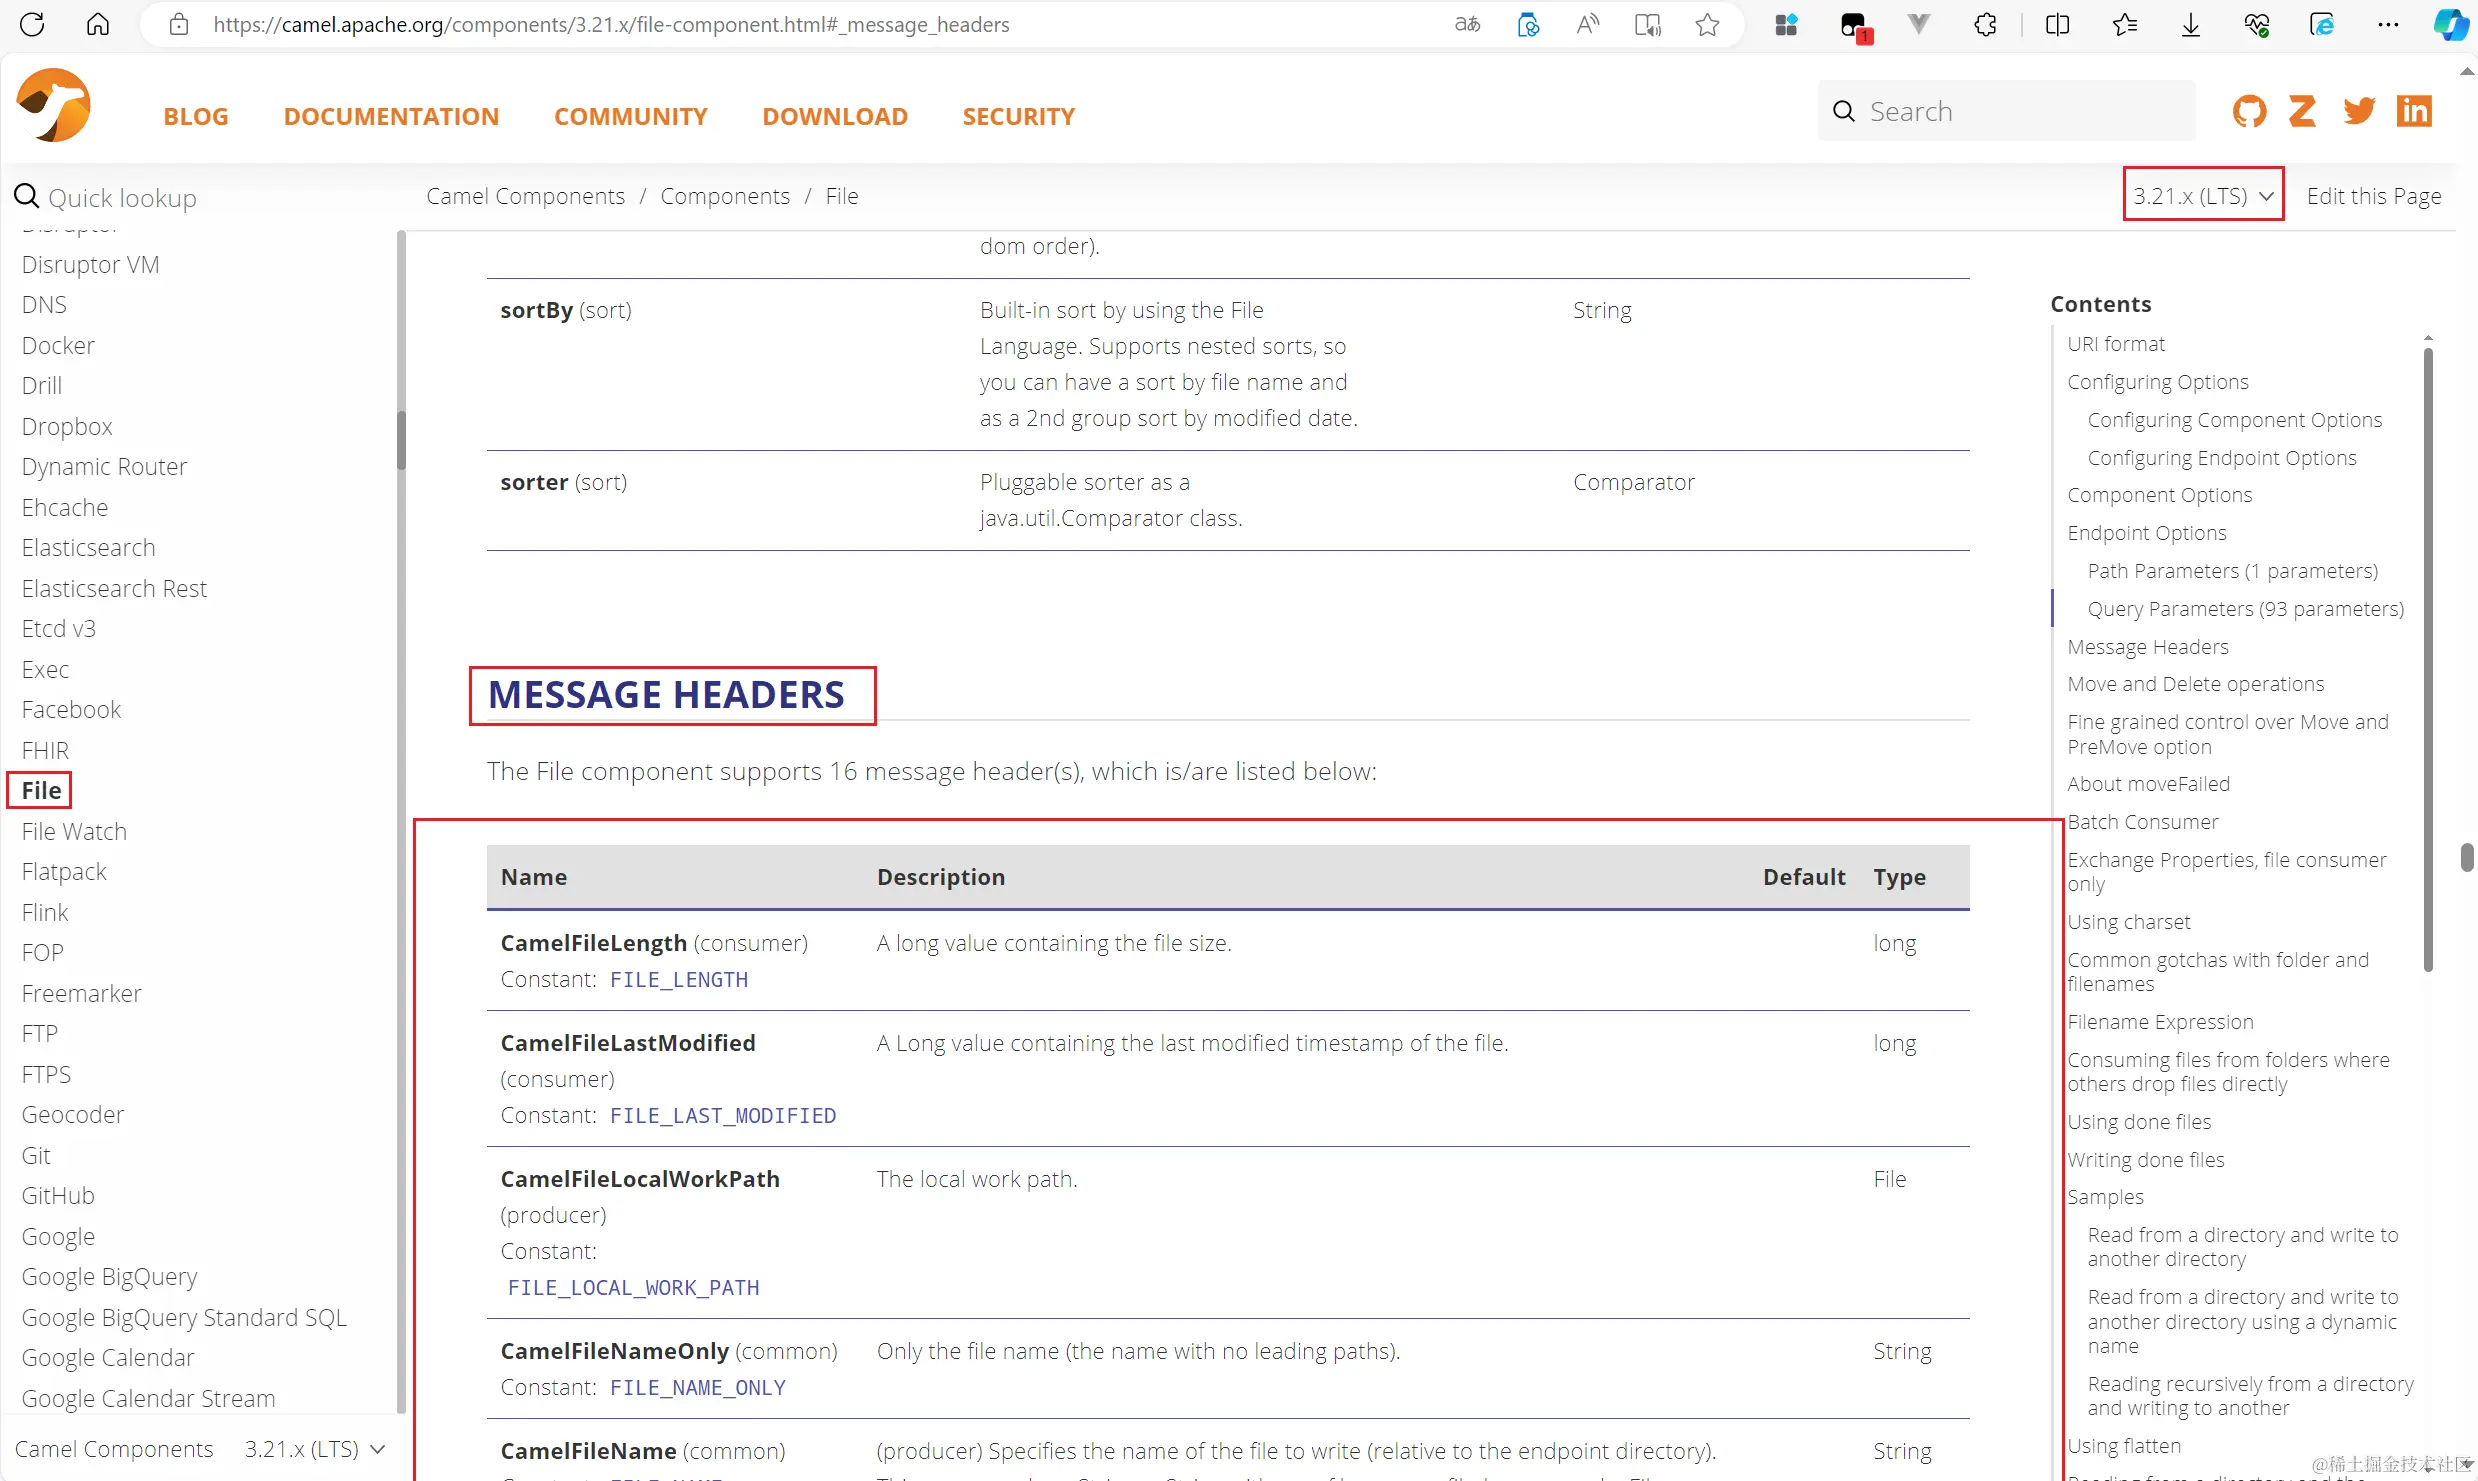Go to Components breadcrumb
Viewport: 2478px width, 1481px height.
(x=725, y=196)
